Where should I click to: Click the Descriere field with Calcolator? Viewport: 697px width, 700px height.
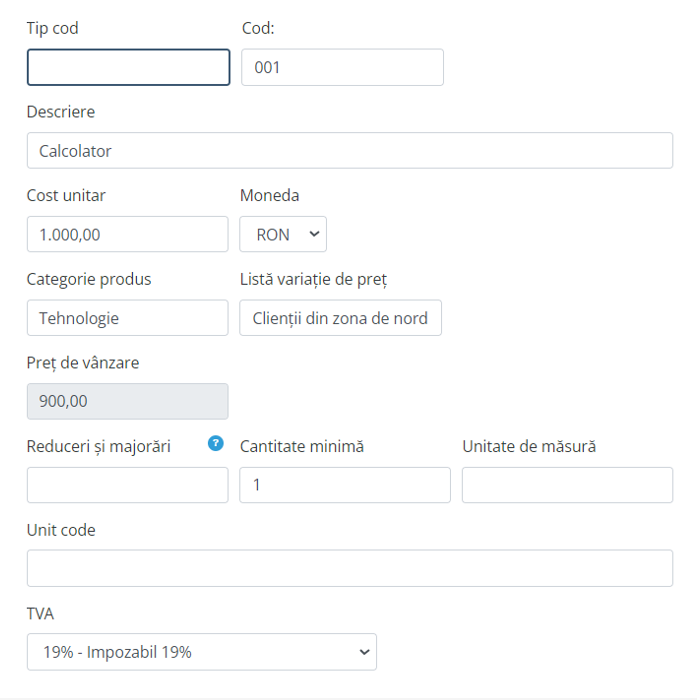click(349, 151)
